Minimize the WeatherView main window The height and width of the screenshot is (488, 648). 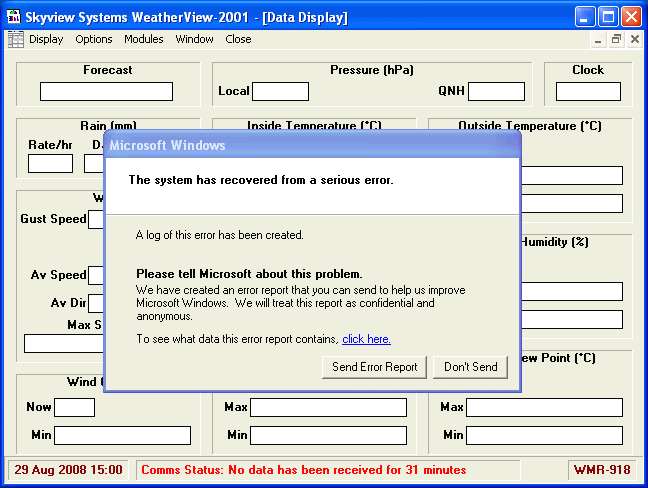click(585, 17)
